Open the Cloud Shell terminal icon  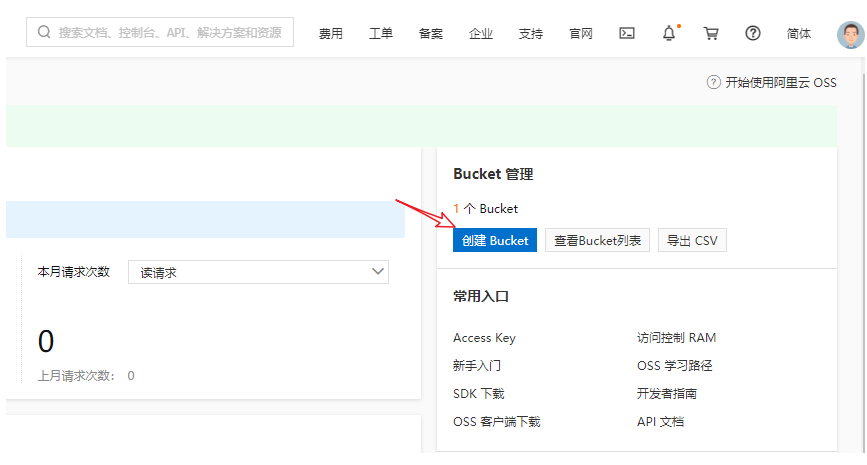pyautogui.click(x=626, y=33)
